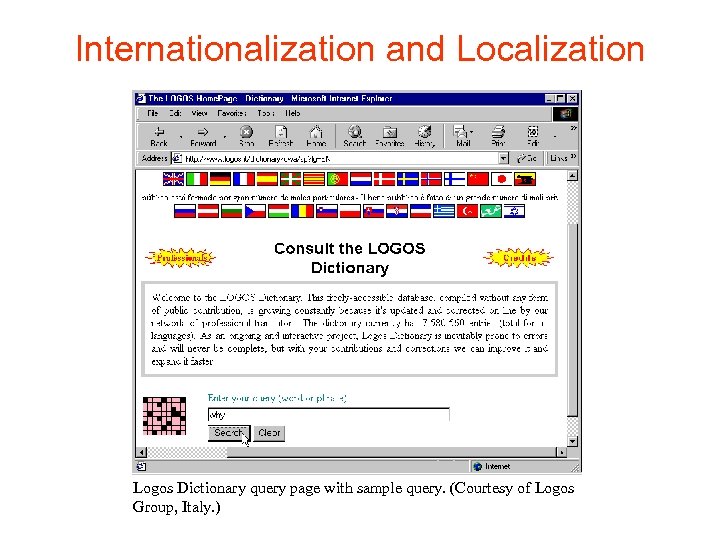Select the Israeli flag
Viewport: 720px width, 540px height.
click(514, 211)
